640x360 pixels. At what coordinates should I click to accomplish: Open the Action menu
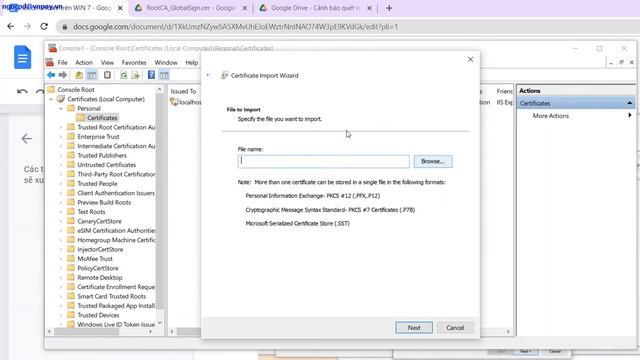84,62
